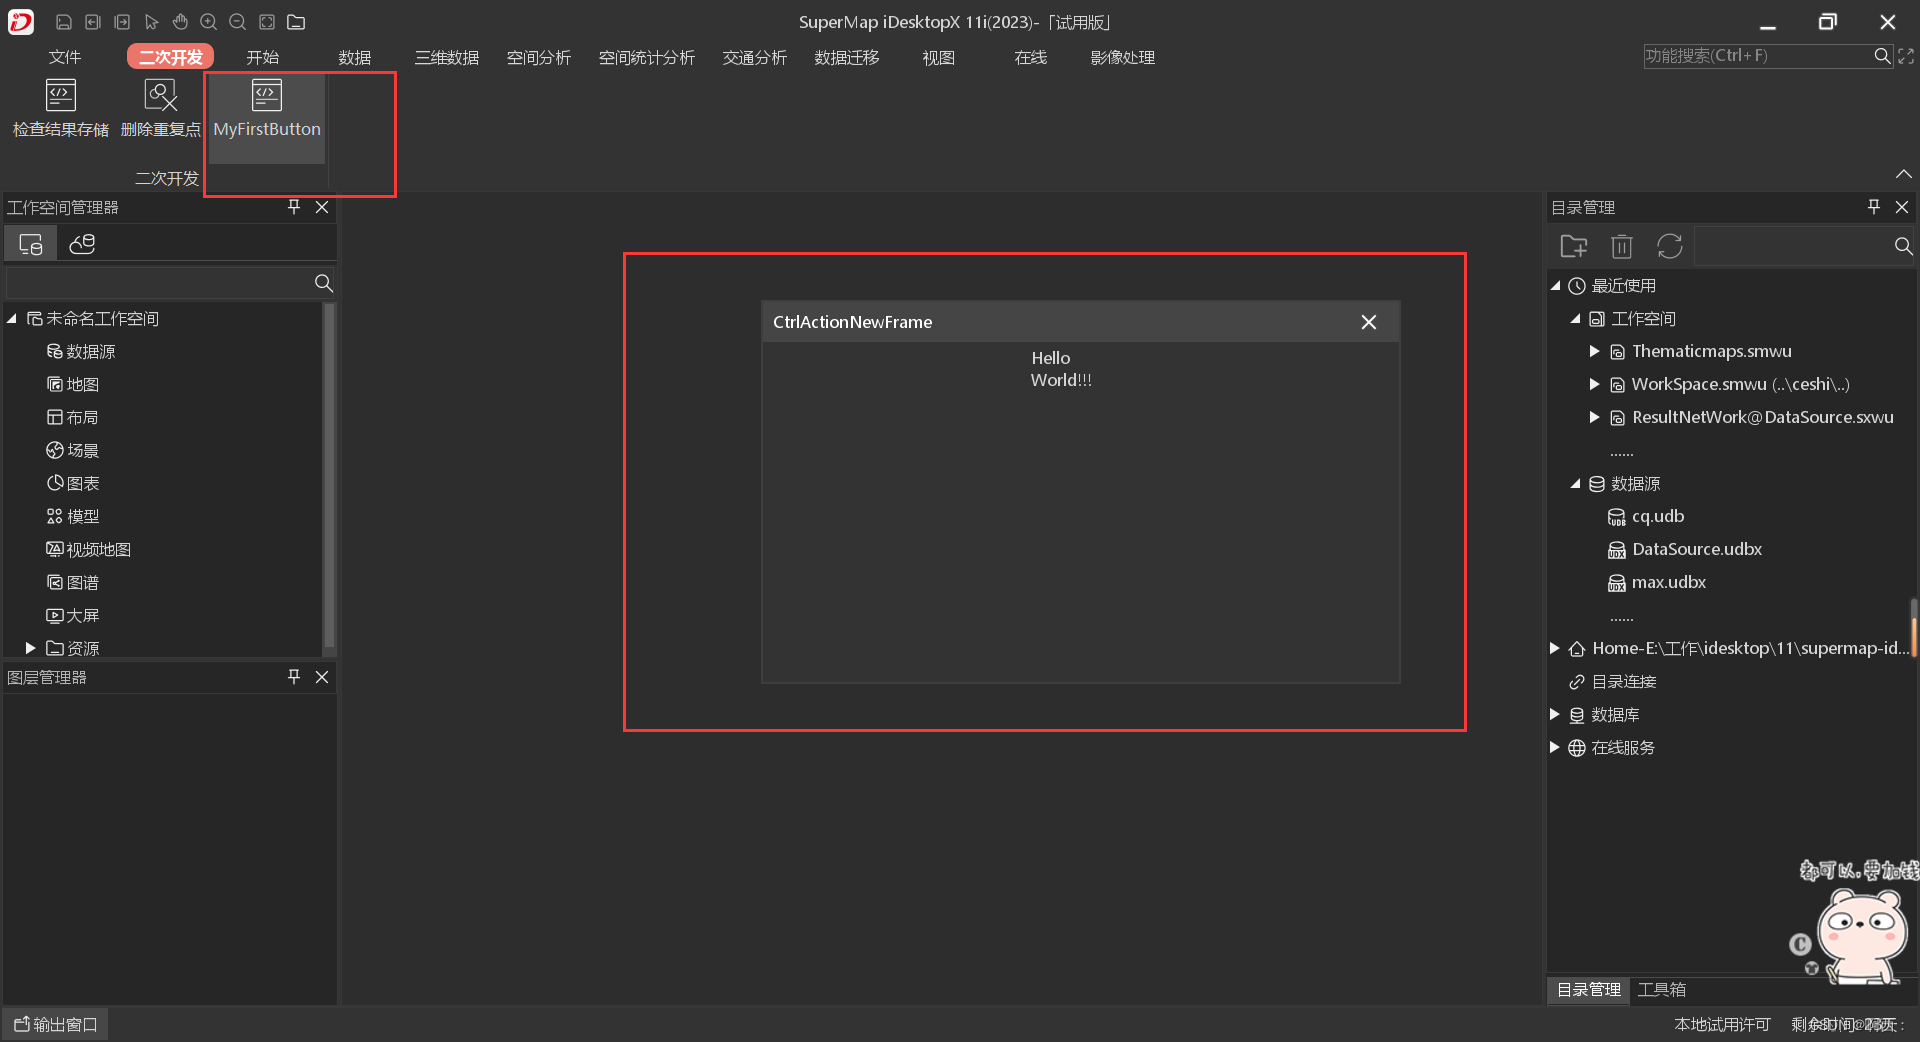The height and width of the screenshot is (1042, 1920).
Task: Pin the 目录管理 panel
Action: pos(1874,207)
